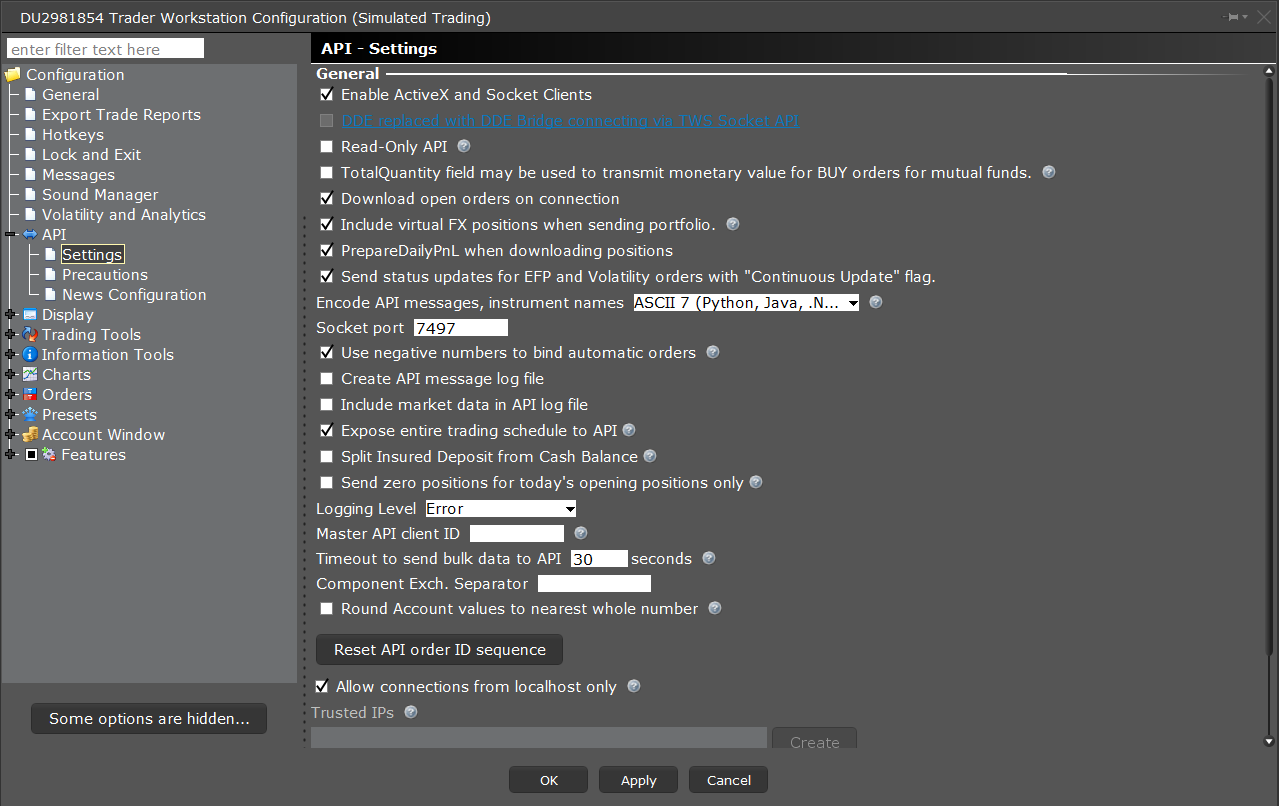Screen dimensions: 1279x806
Task: Click Some options are hidden button
Action: (149, 719)
